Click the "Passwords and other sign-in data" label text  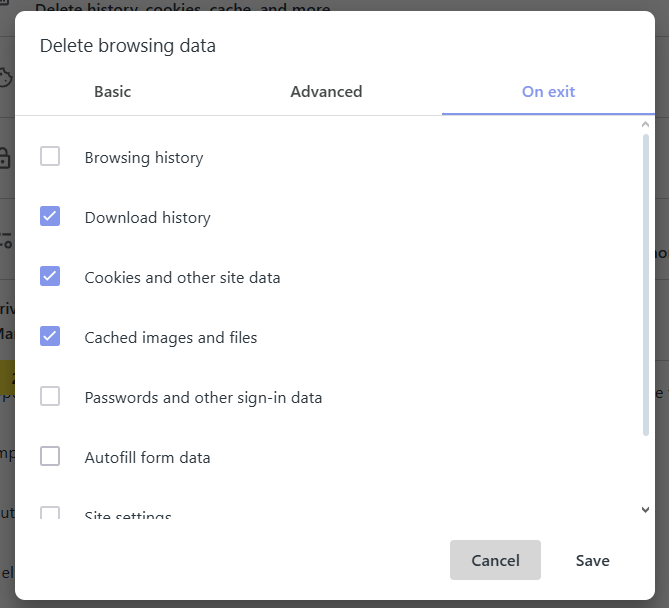203,398
